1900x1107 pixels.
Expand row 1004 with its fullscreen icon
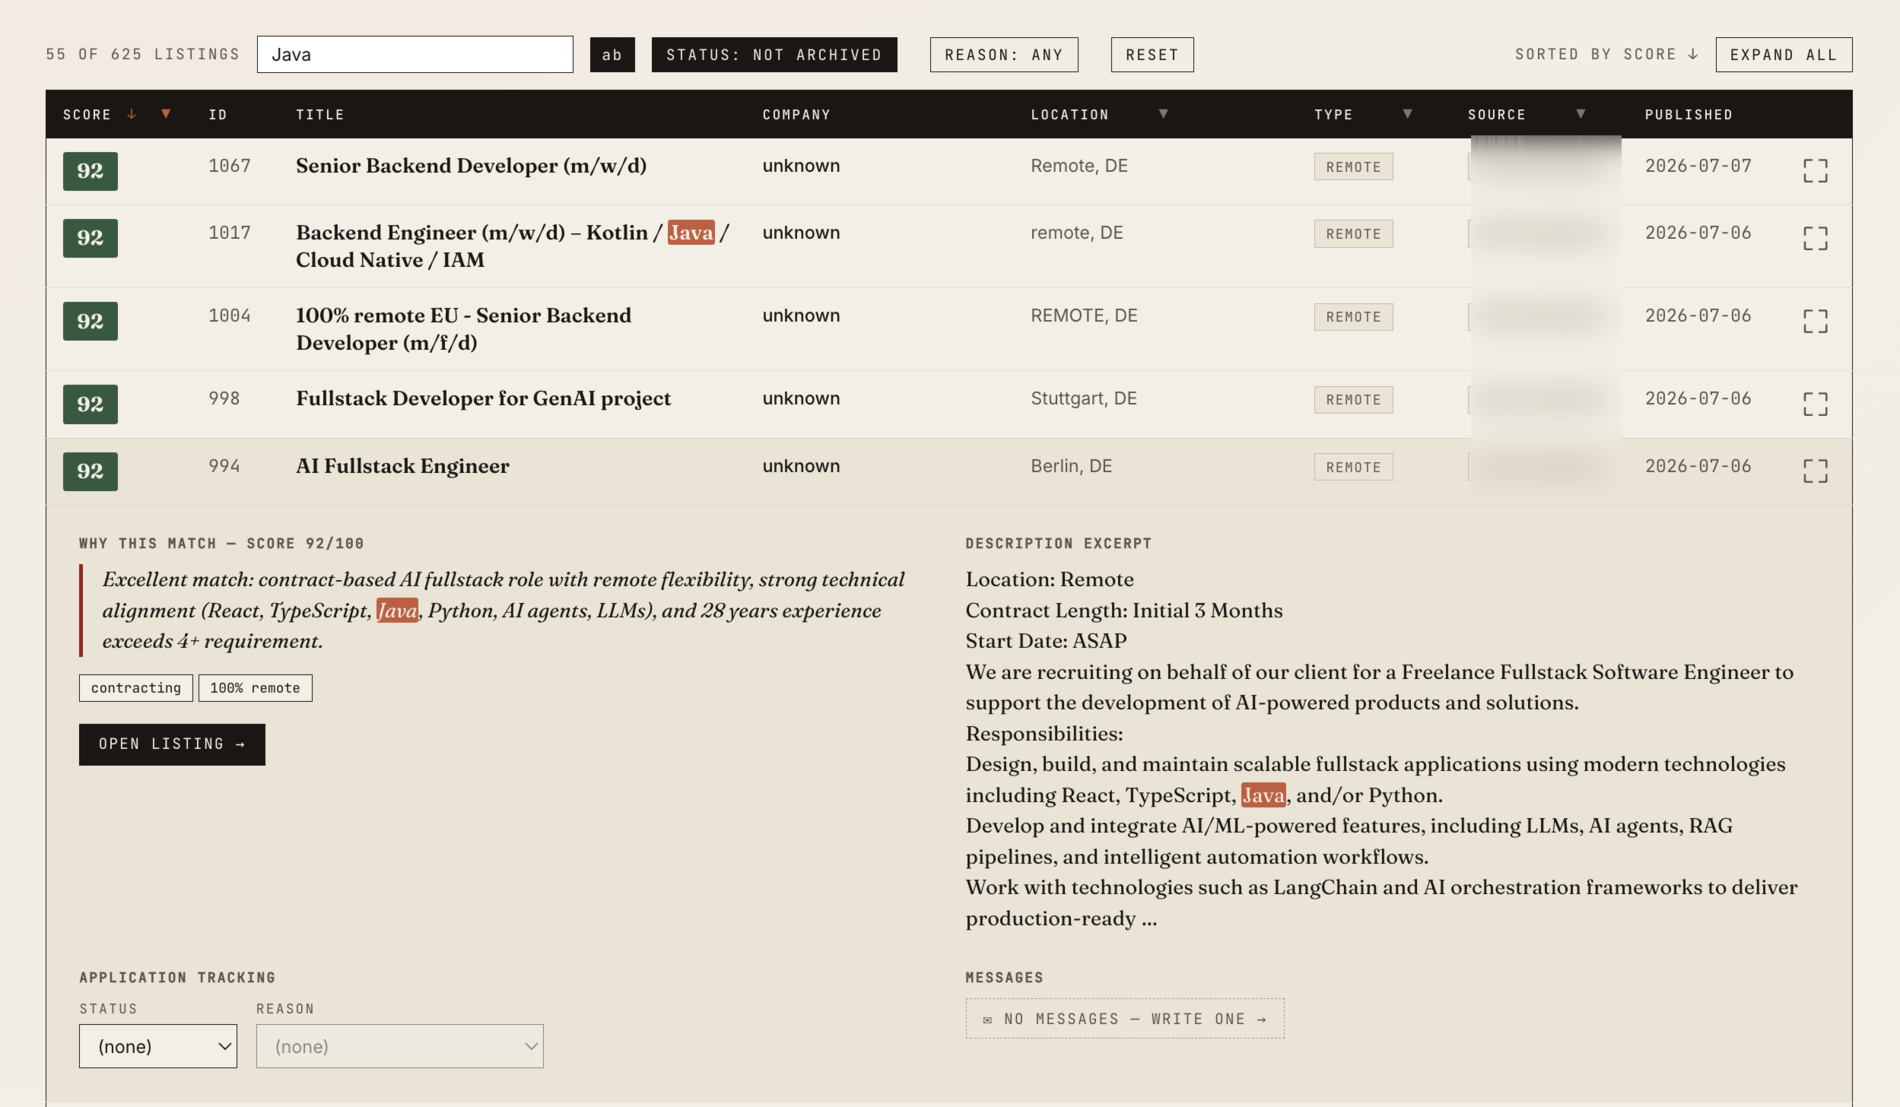coord(1815,321)
